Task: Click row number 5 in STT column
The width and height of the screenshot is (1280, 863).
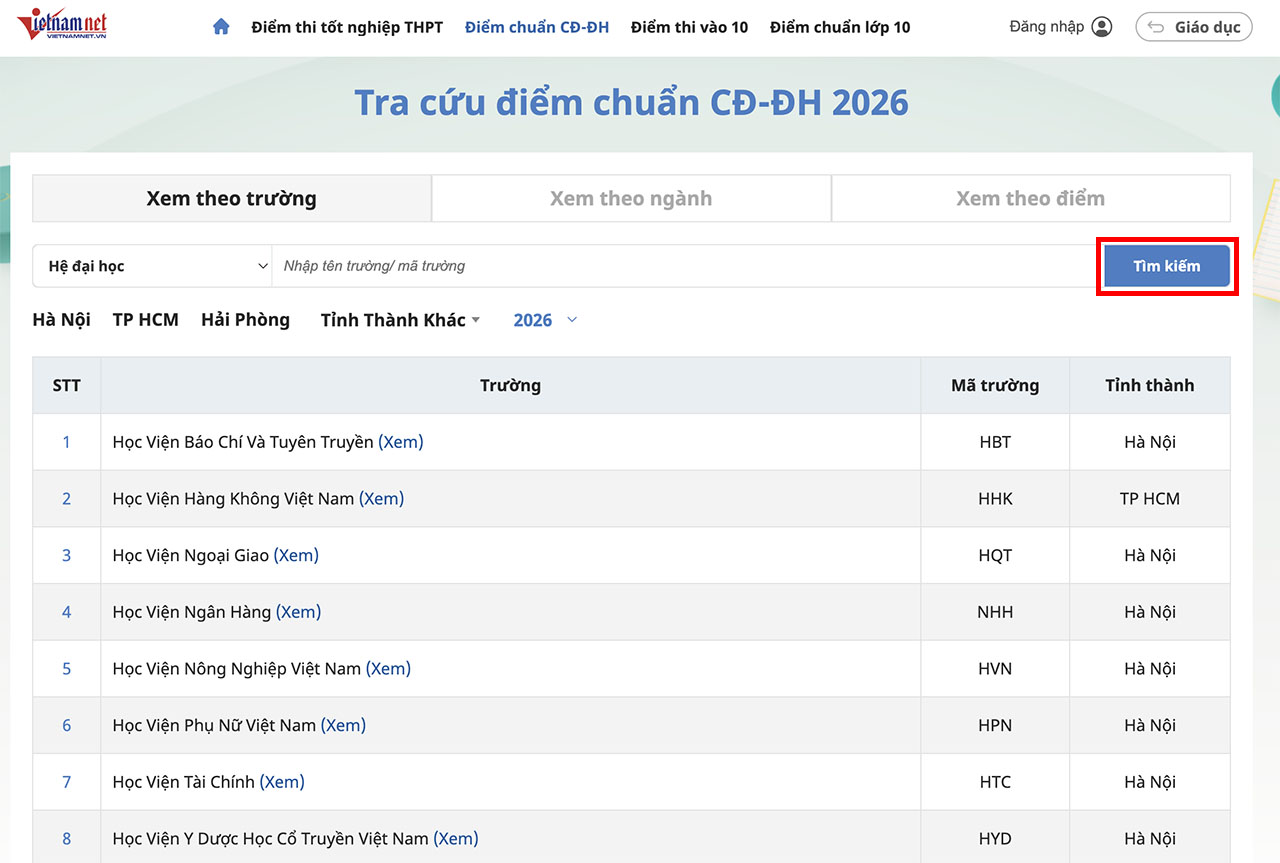Action: point(67,669)
